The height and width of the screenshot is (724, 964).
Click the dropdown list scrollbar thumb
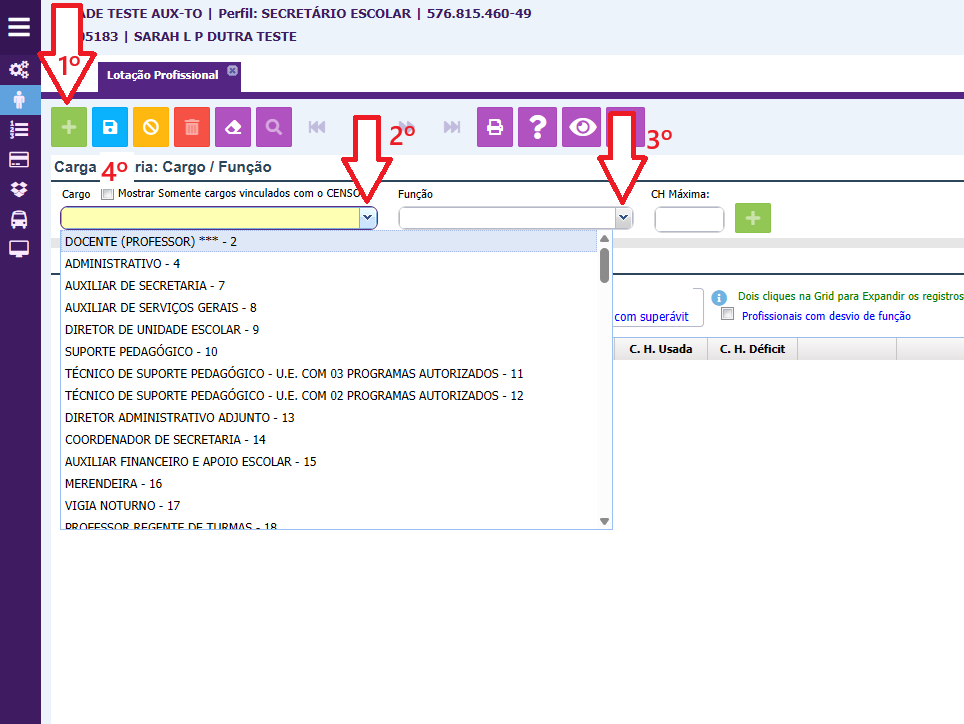tap(604, 266)
